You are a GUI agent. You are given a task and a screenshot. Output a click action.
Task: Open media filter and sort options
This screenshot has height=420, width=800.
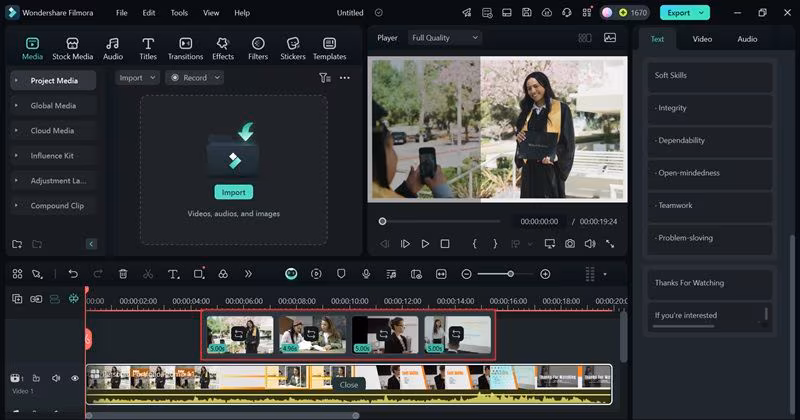click(324, 78)
